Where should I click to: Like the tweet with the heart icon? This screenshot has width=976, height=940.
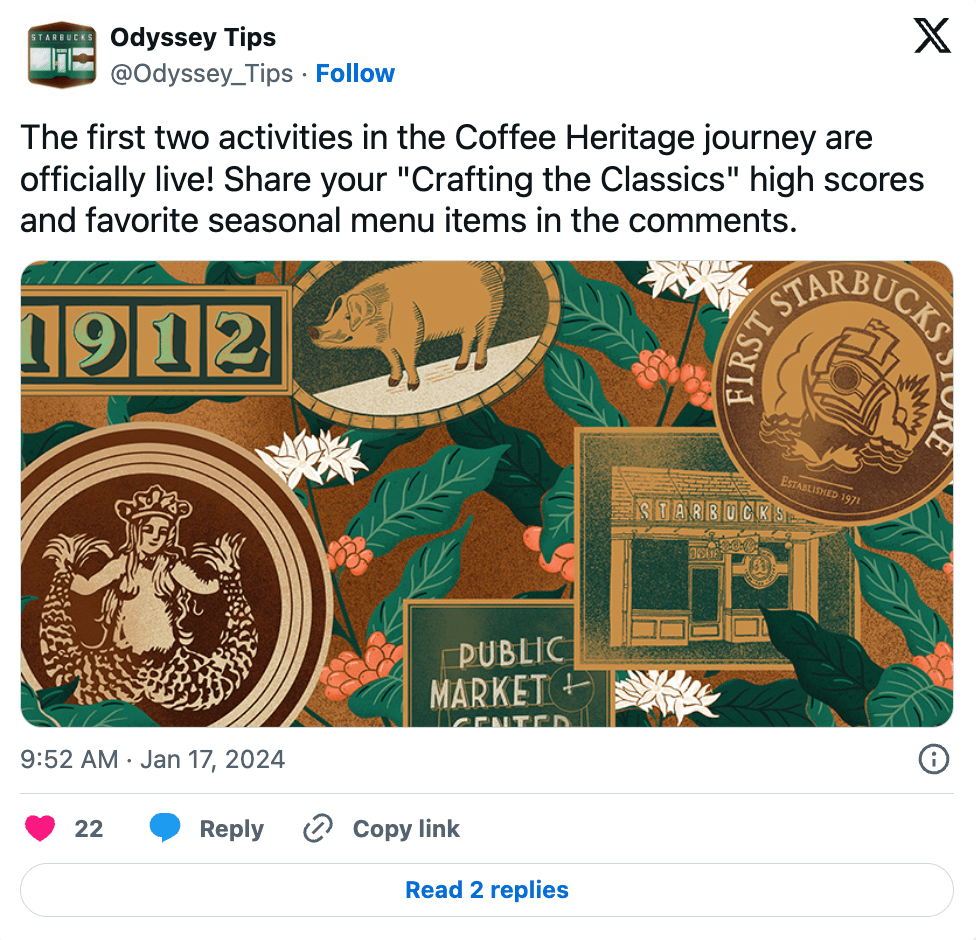tap(40, 829)
